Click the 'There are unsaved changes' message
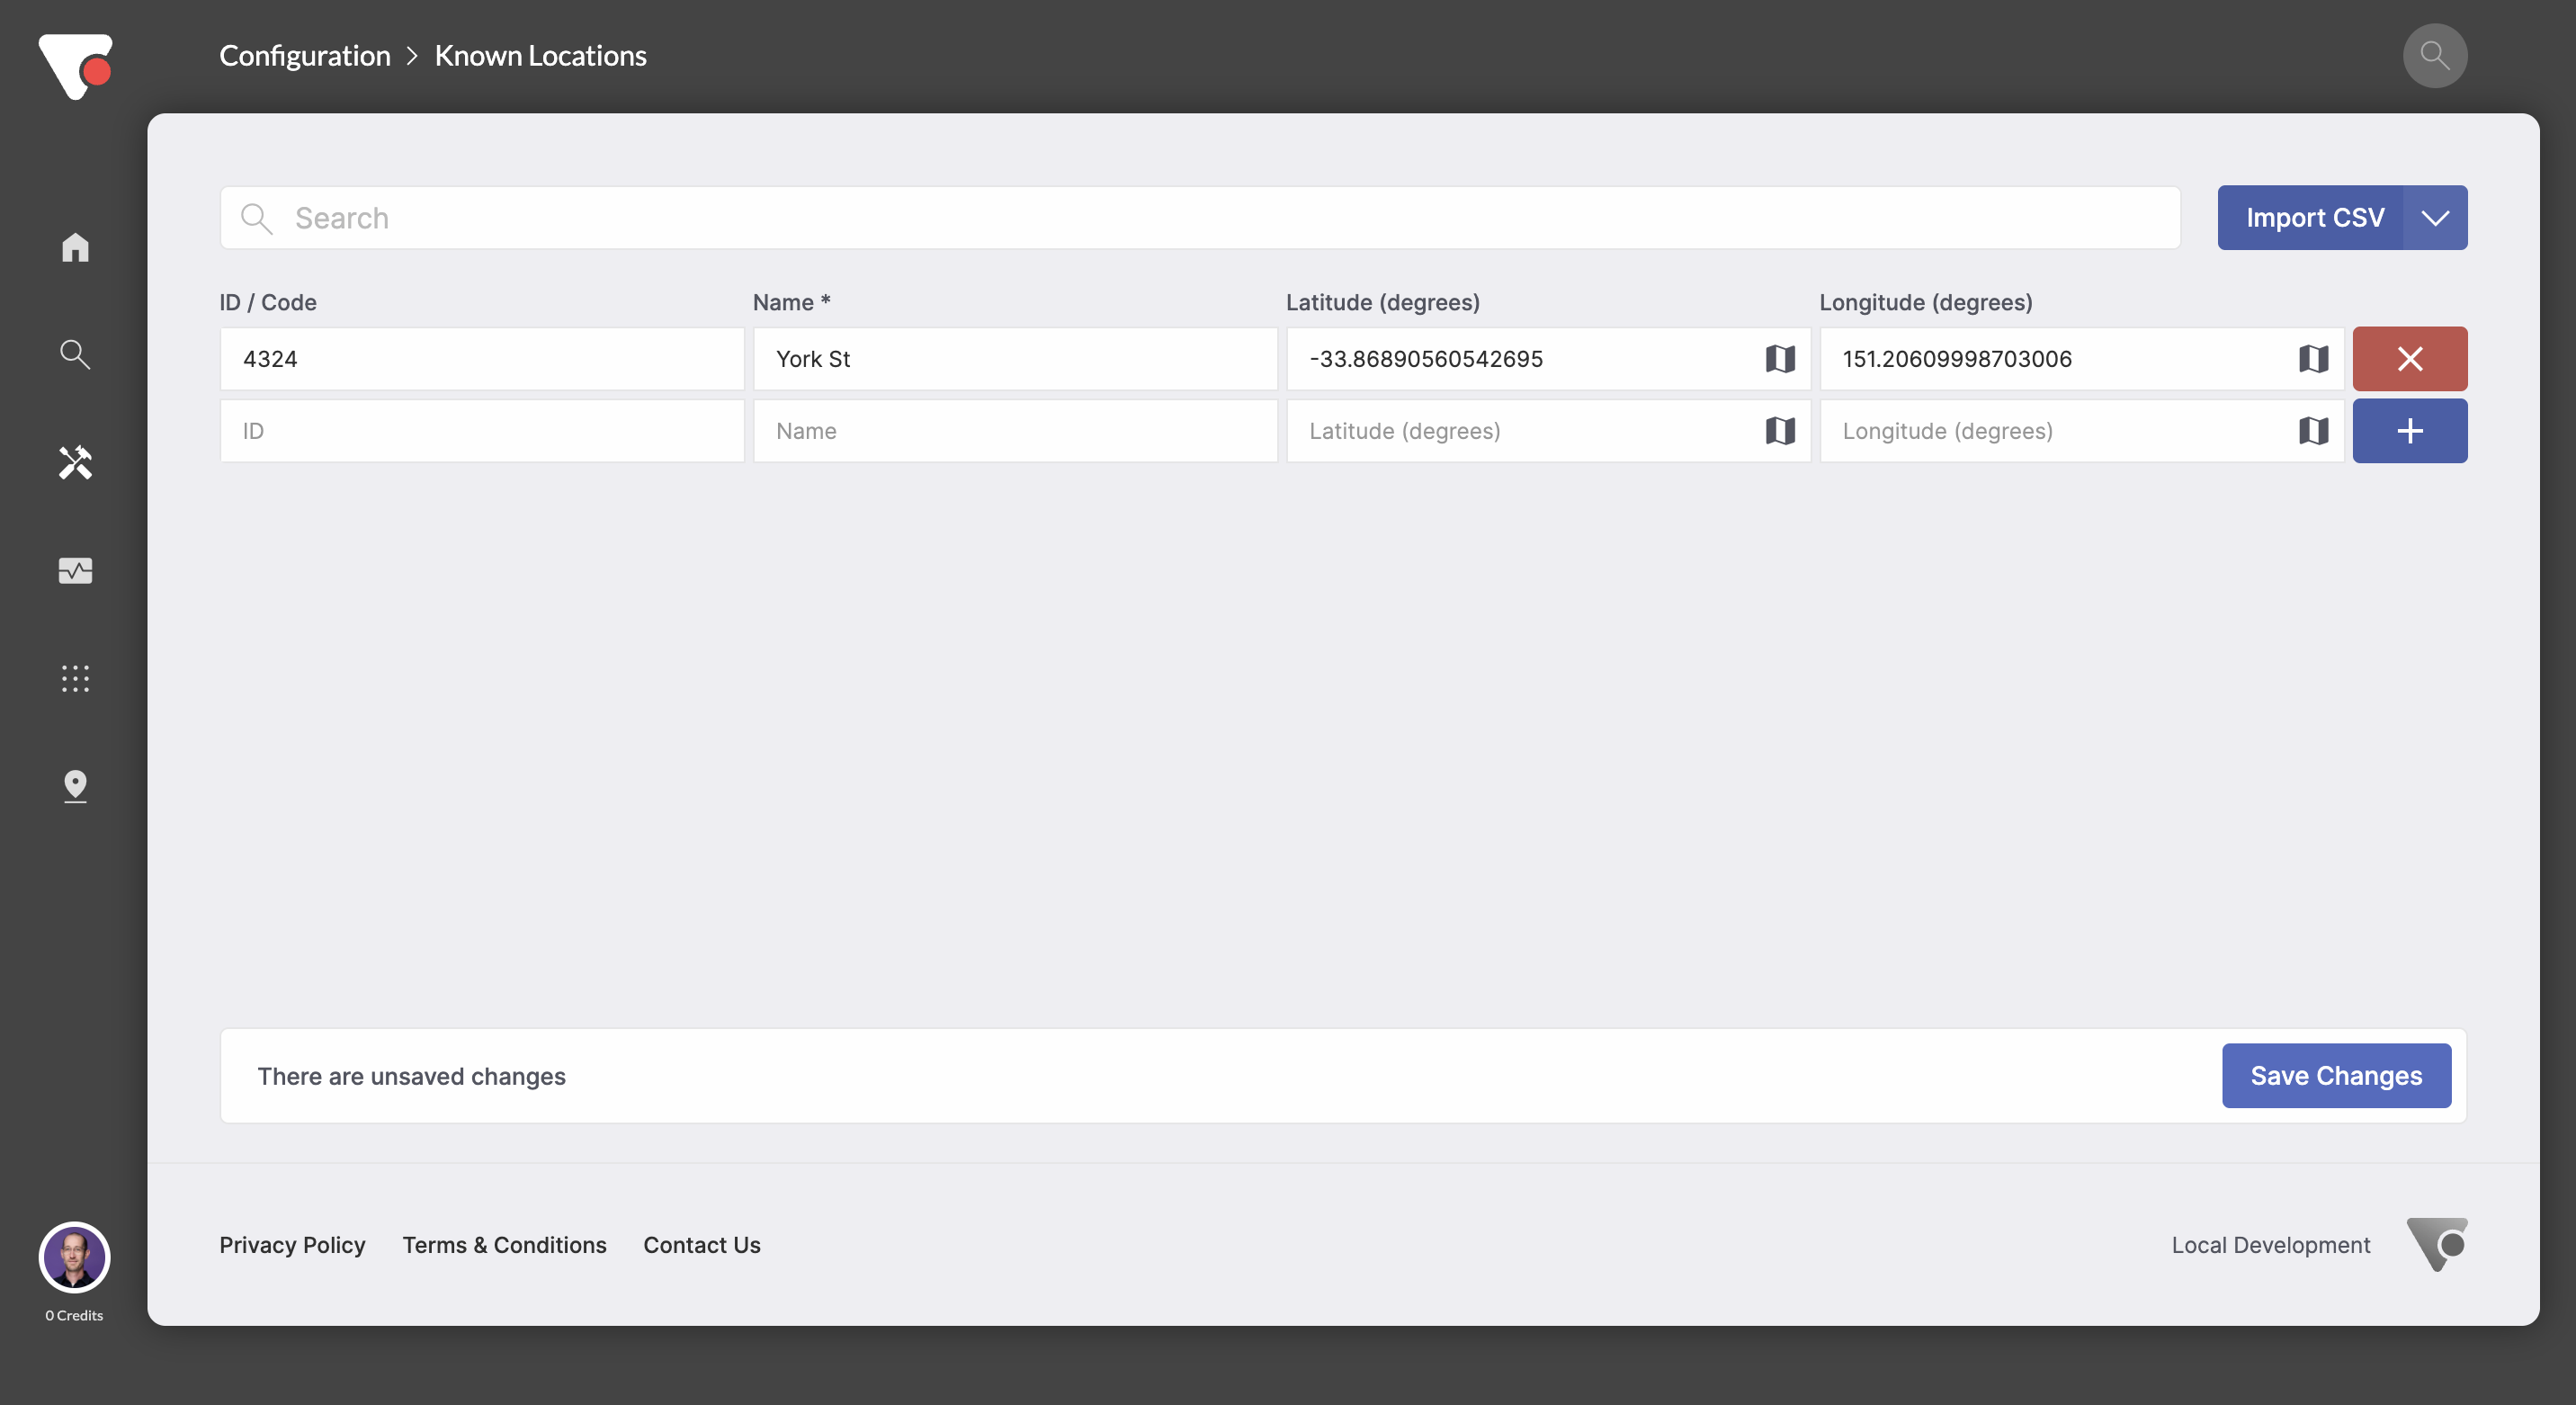The height and width of the screenshot is (1405, 2576). (411, 1076)
